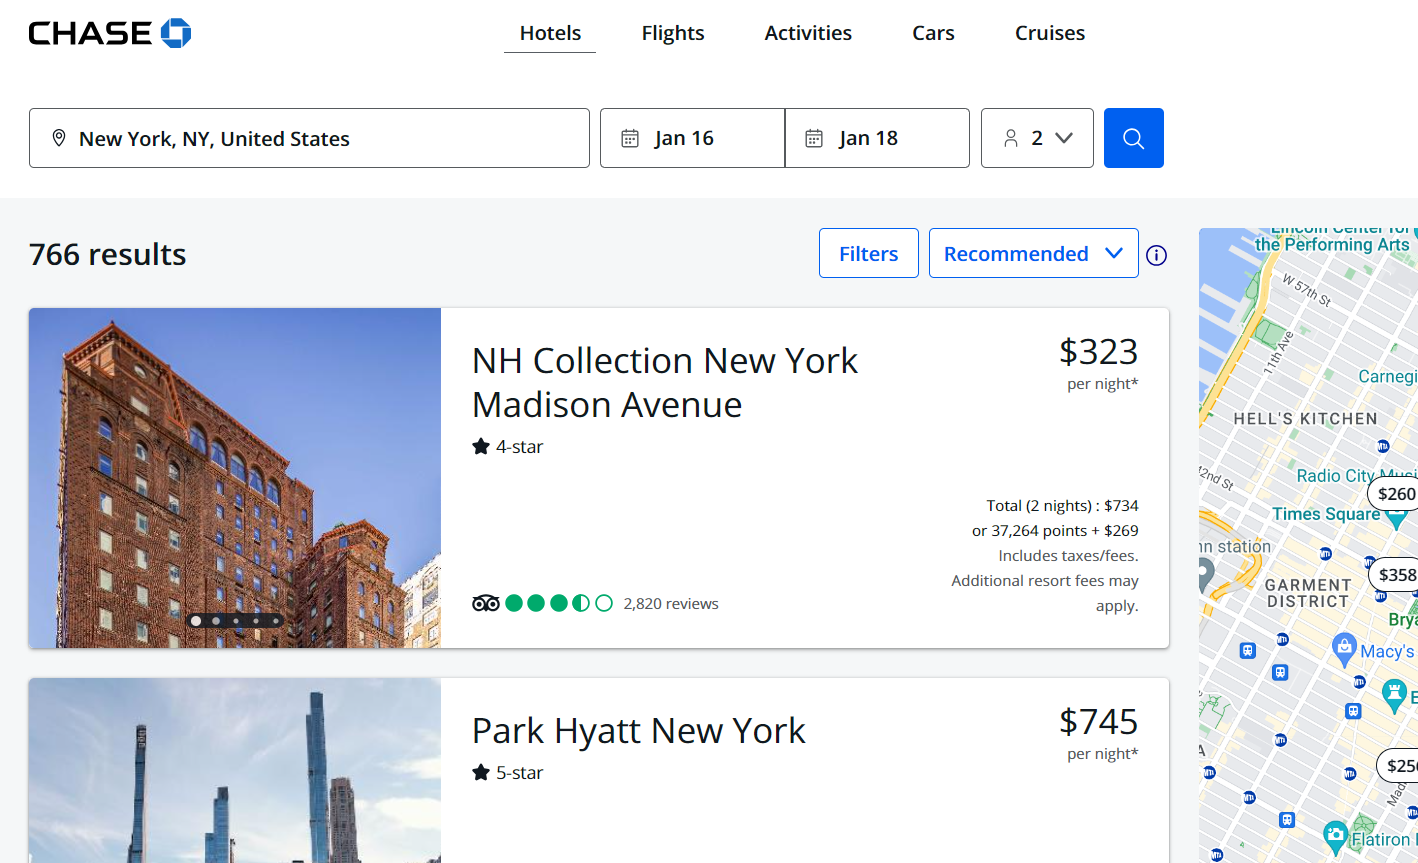
Task: Open the Activities tab
Action: tap(808, 33)
